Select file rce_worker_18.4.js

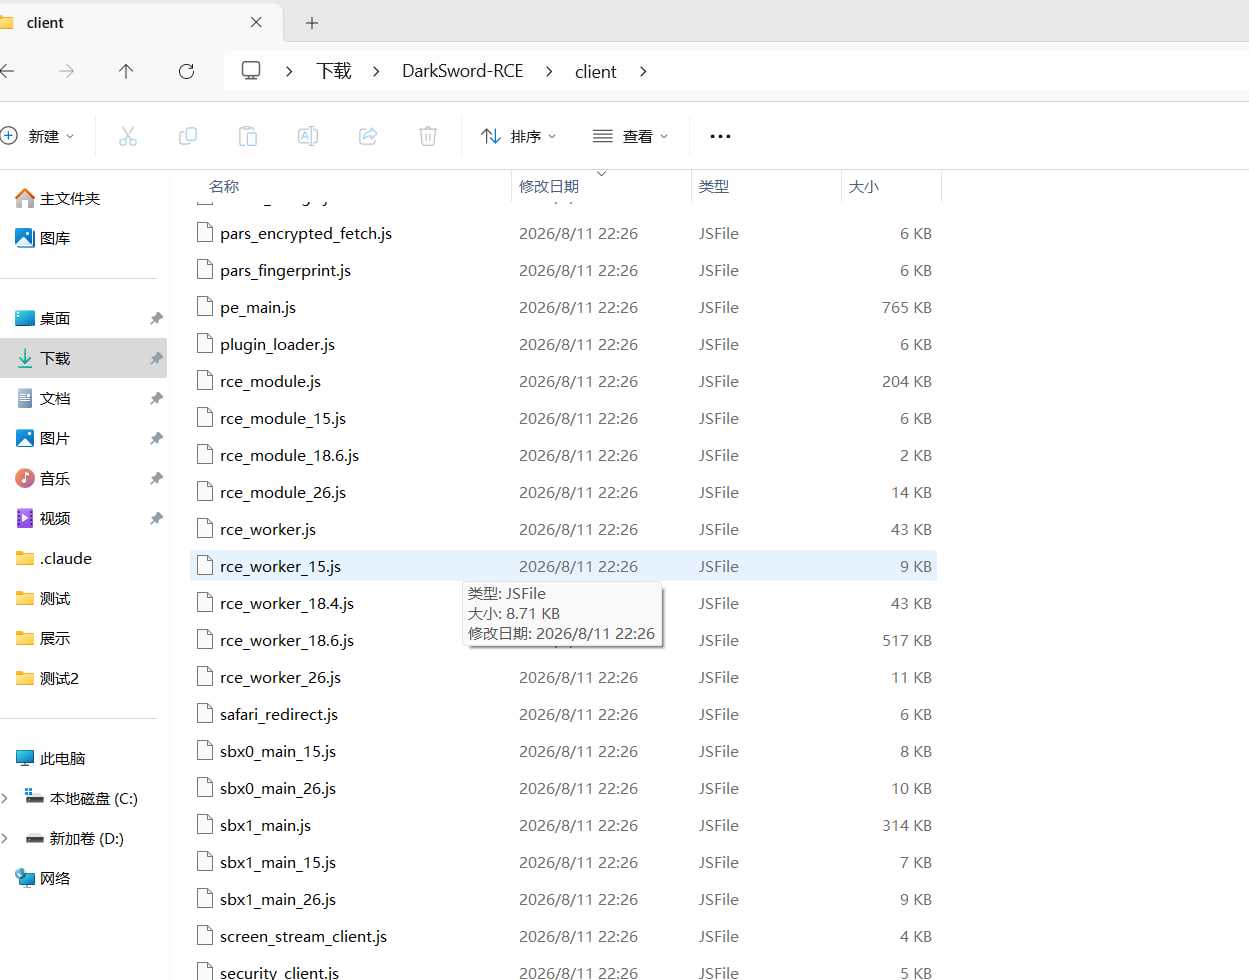[x=563, y=603]
